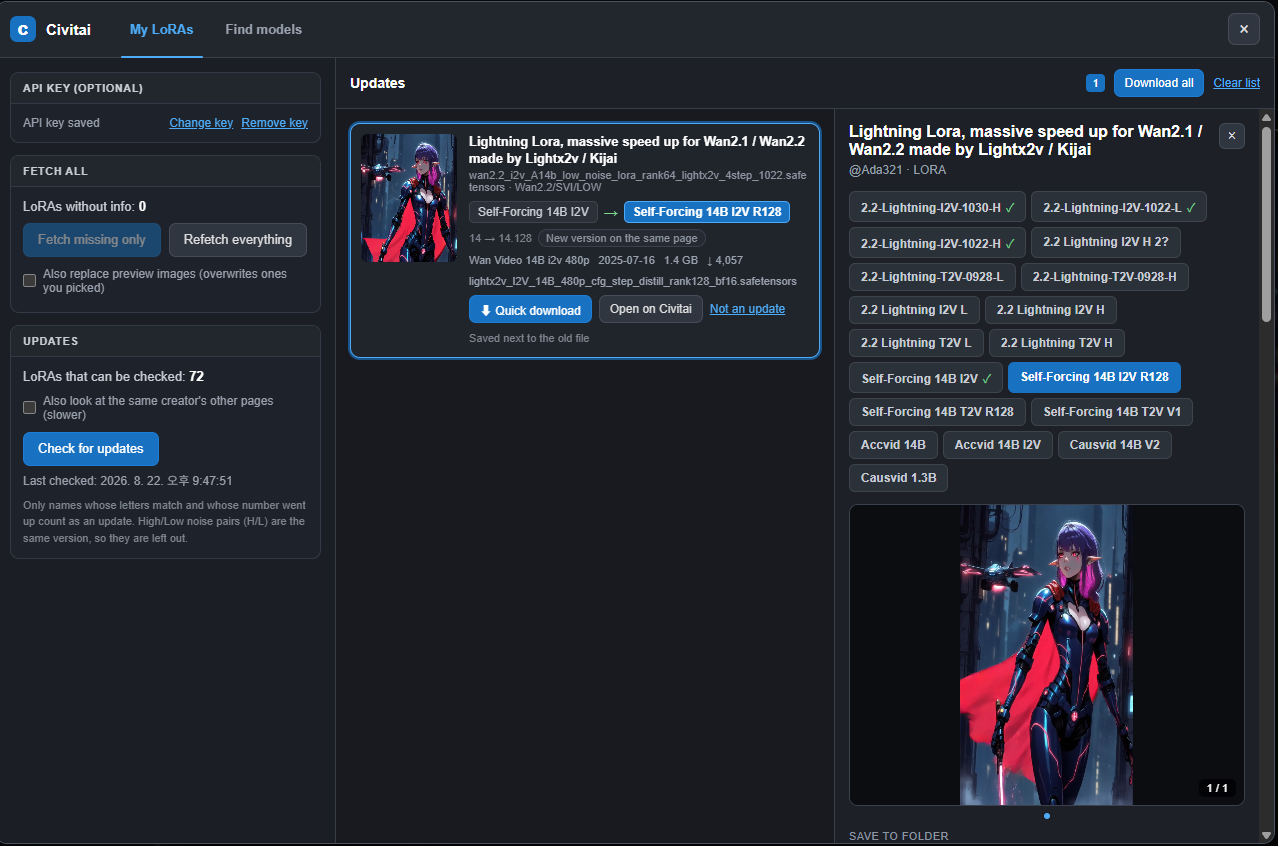
Task: Close the Lightning Lora detail panel
Action: (x=1232, y=135)
